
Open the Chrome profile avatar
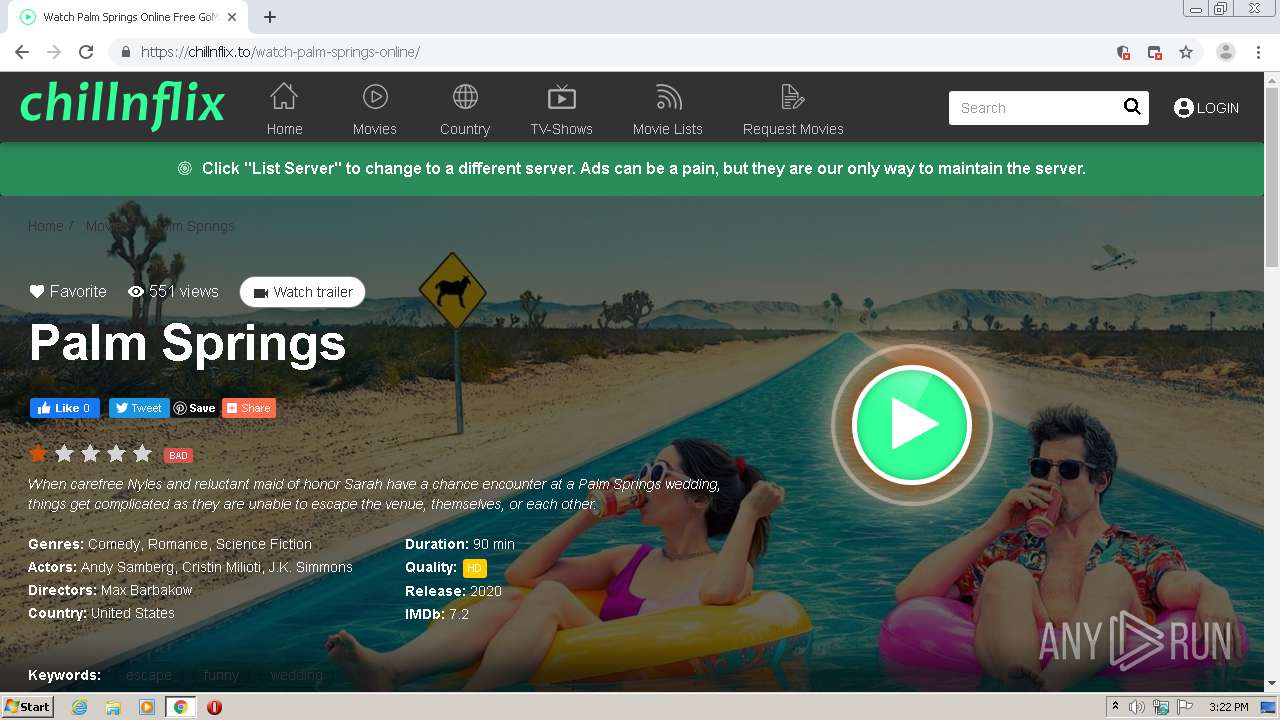click(x=1226, y=52)
